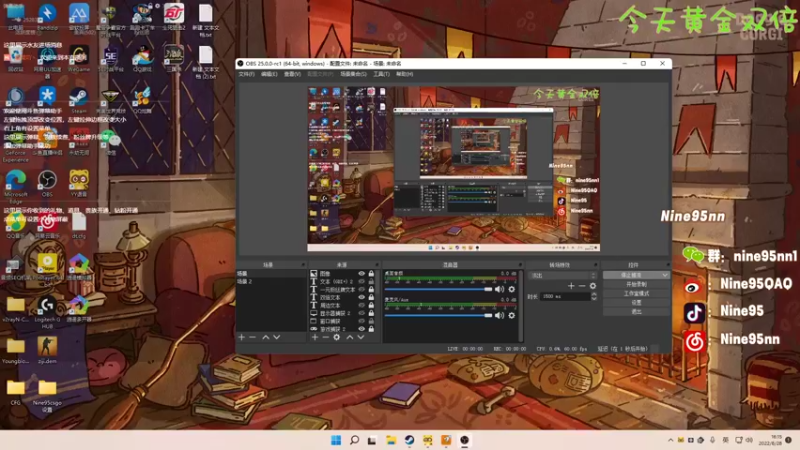Remove the selected source with minus icon

coord(326,337)
